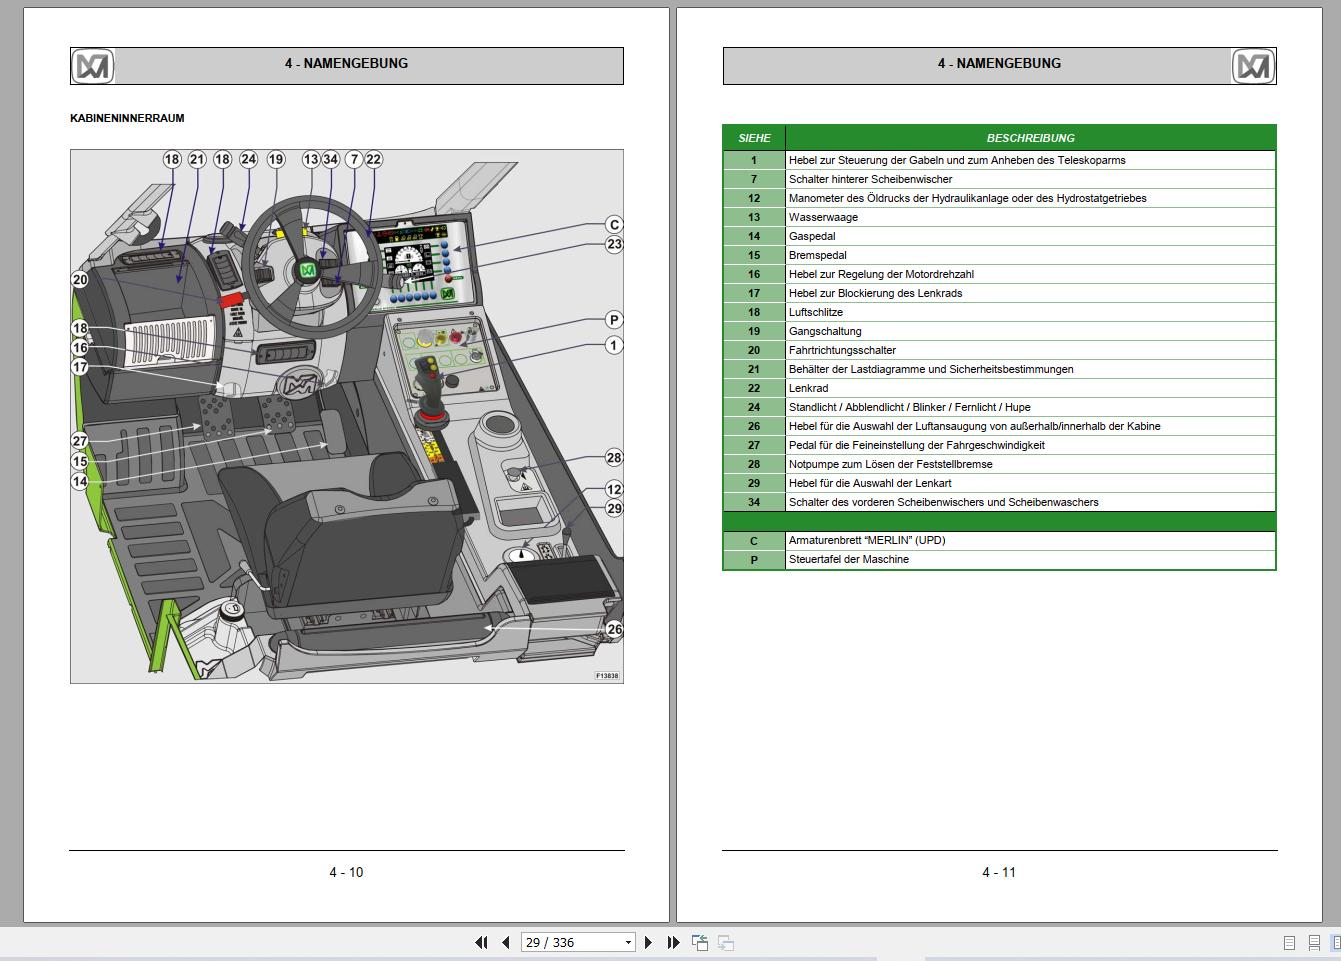This screenshot has height=961, width=1341.
Task: Click the Merlo logo on left page header
Action: point(93,66)
